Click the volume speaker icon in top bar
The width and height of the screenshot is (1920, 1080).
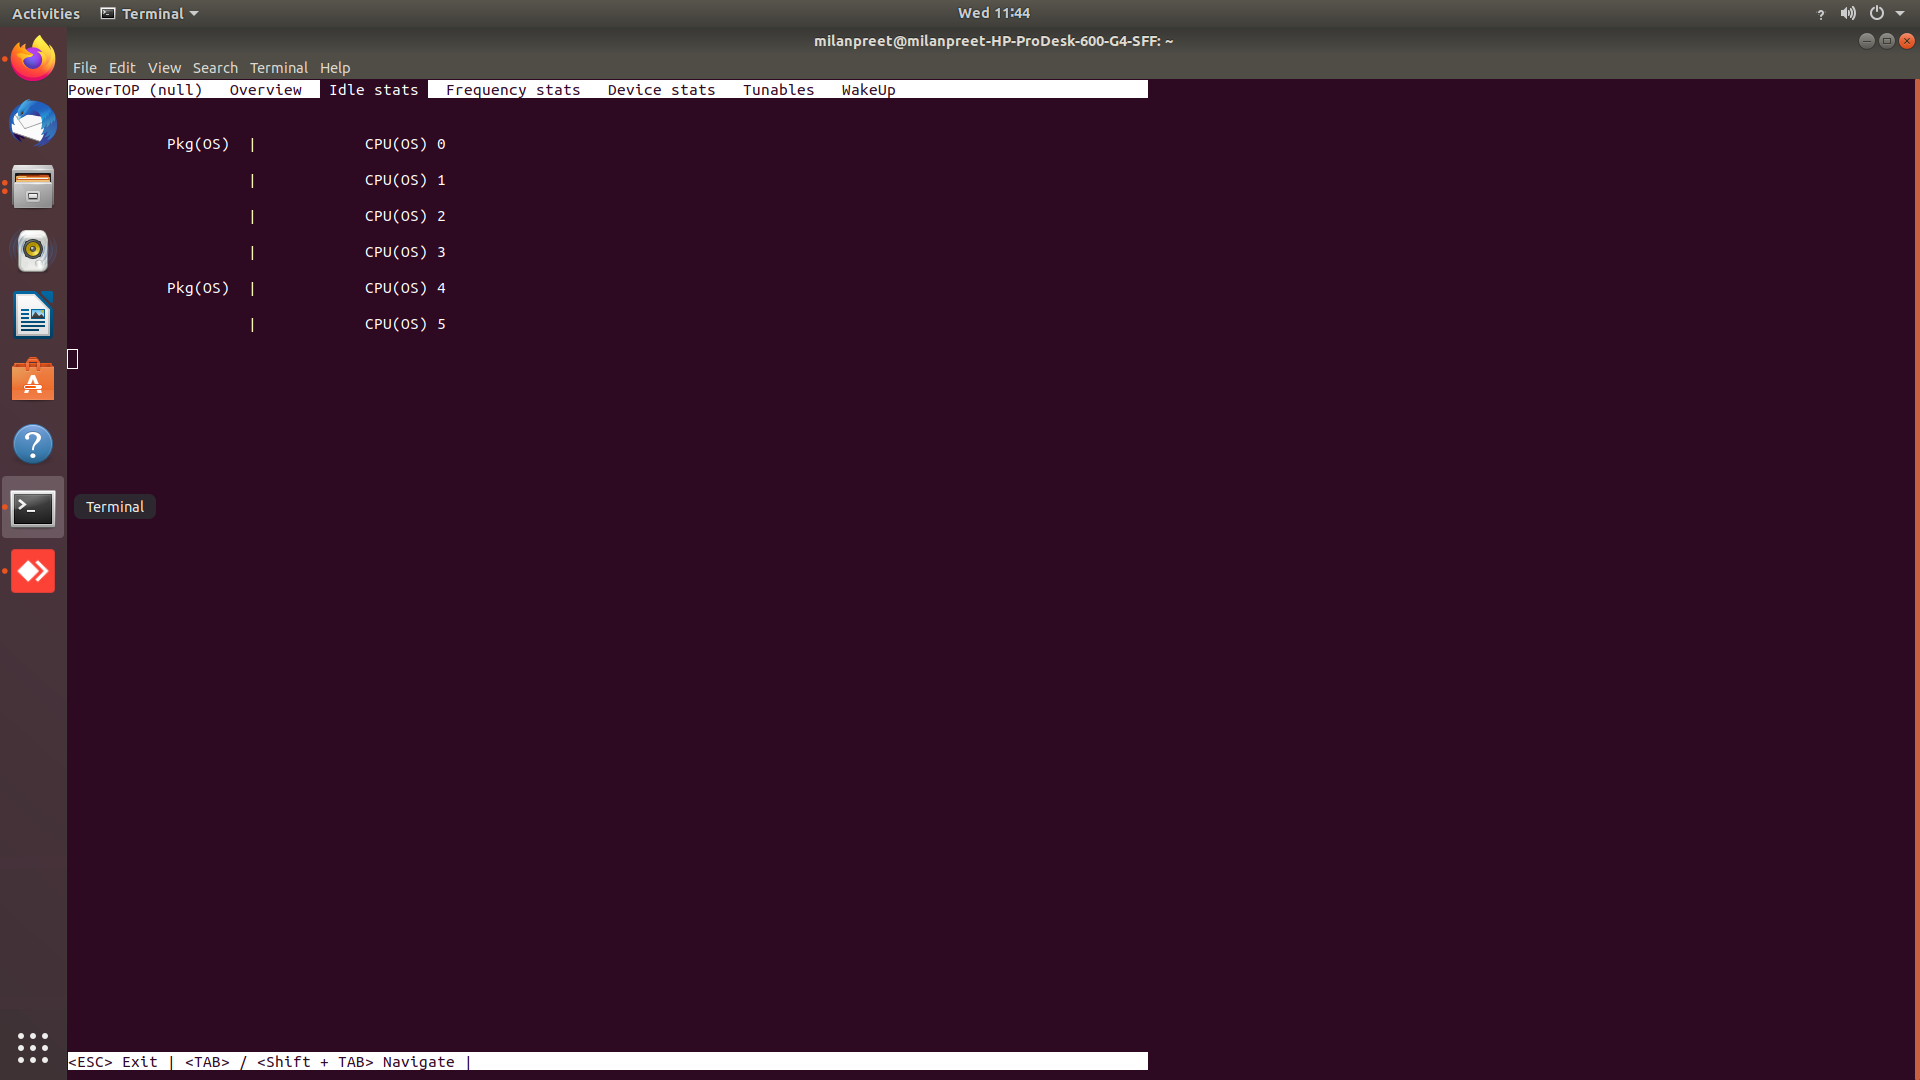1848,13
